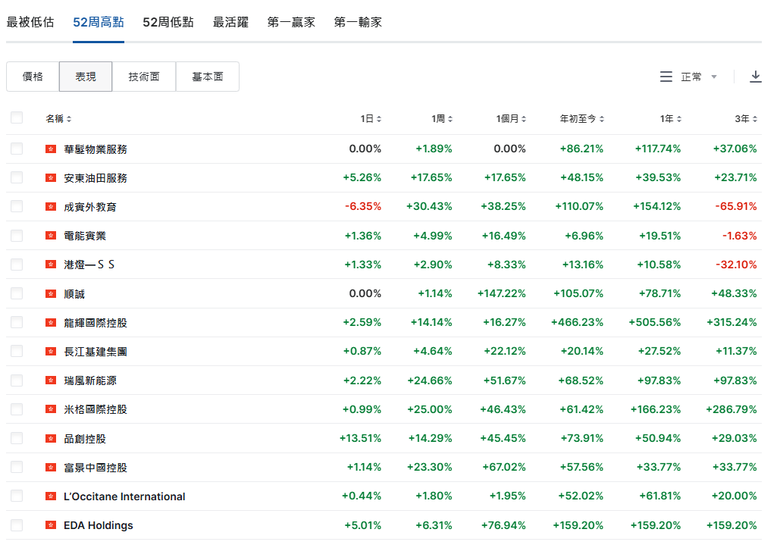Click the flag icon beside 長江基建集團
780x548 pixels.
coord(51,351)
